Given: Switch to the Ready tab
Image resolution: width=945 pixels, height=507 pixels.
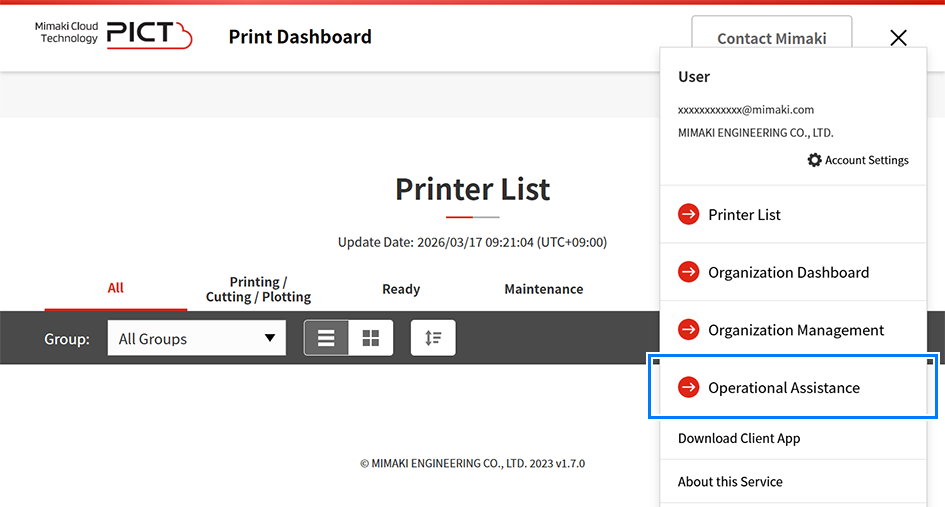Looking at the screenshot, I should (401, 289).
